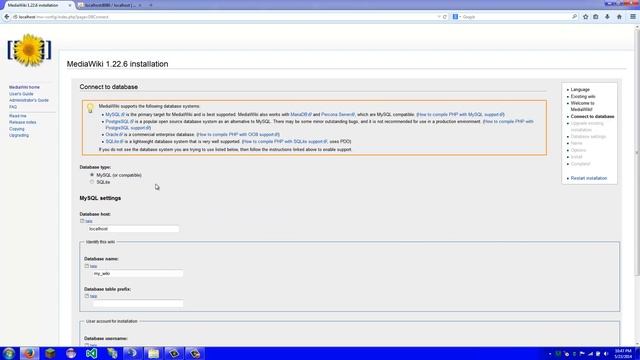
Task: Open the Read me link
Action: coord(18,116)
